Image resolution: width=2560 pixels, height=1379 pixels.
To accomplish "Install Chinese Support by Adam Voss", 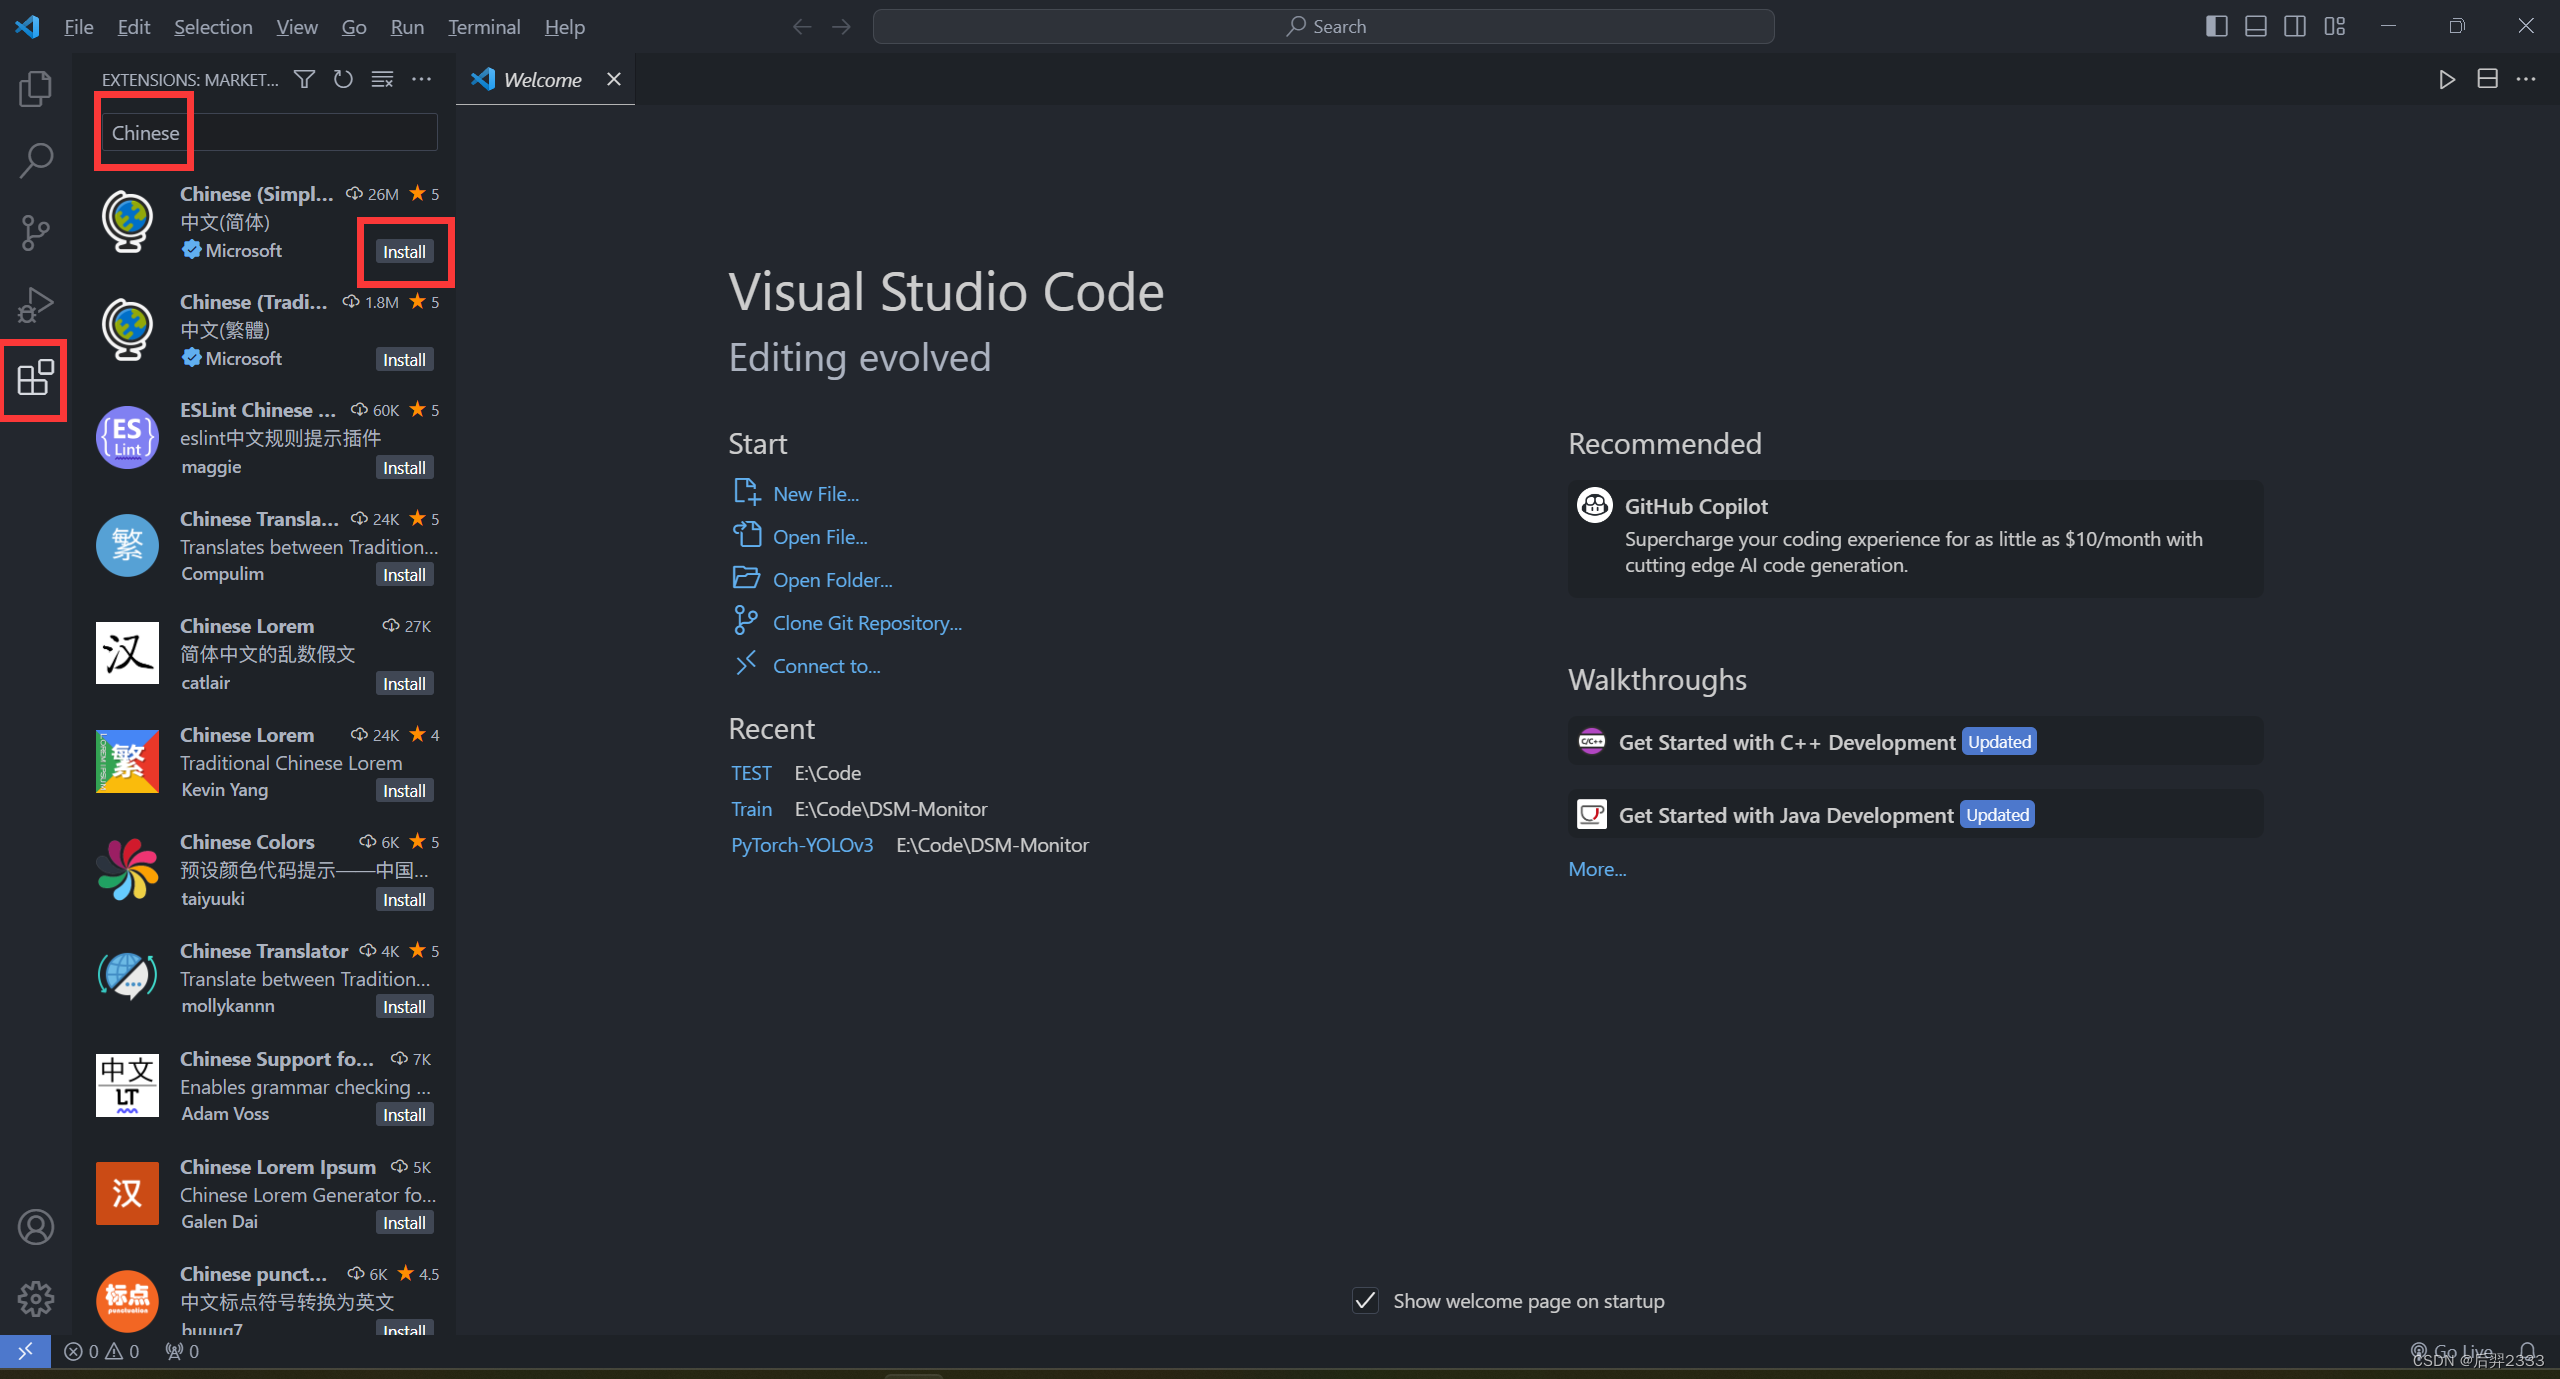I will tap(404, 1114).
